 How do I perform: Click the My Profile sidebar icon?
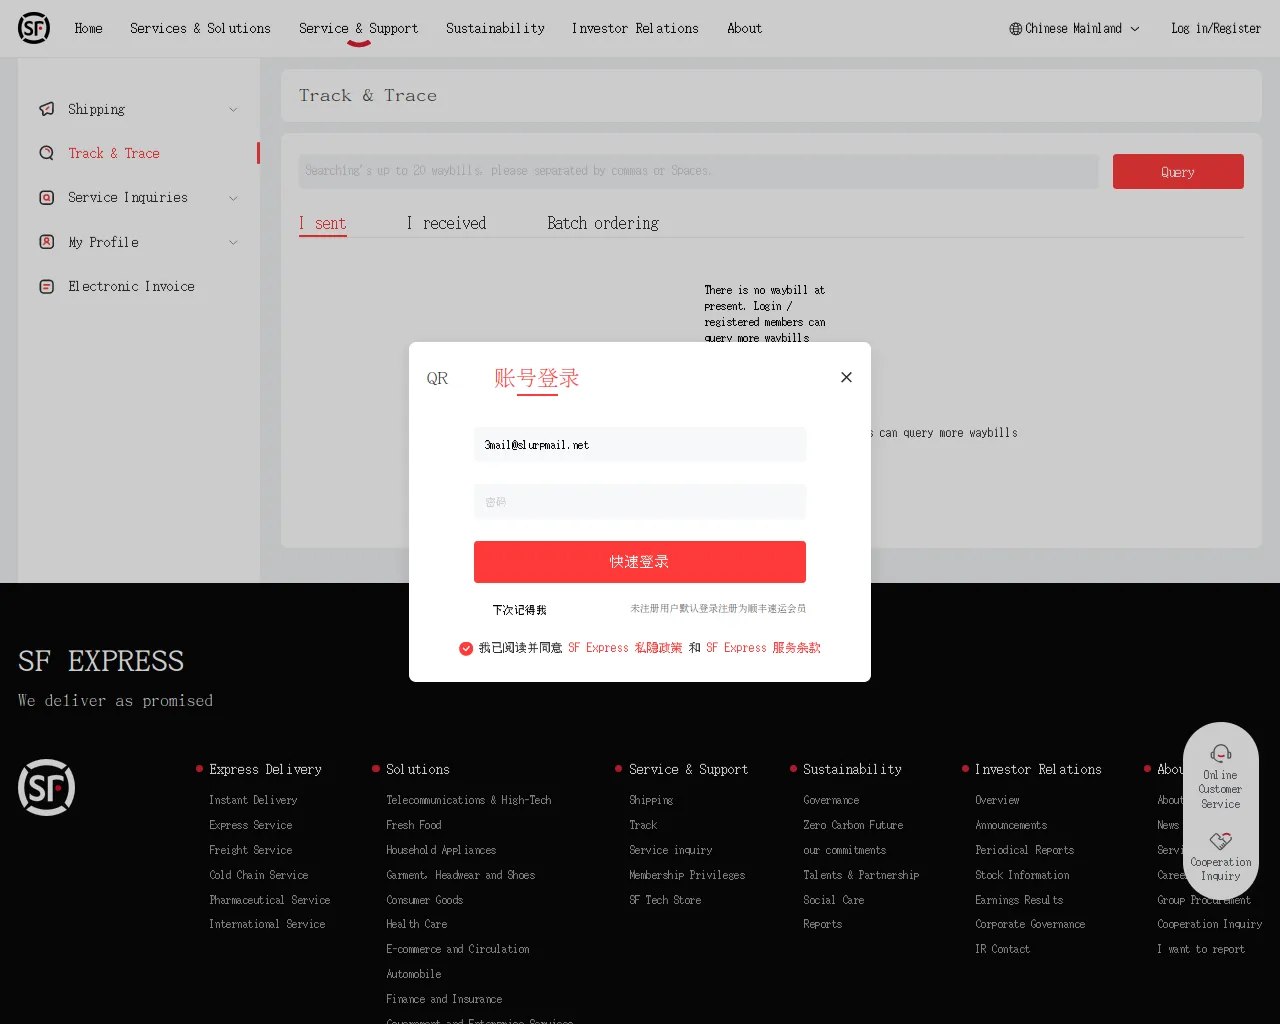tap(46, 242)
